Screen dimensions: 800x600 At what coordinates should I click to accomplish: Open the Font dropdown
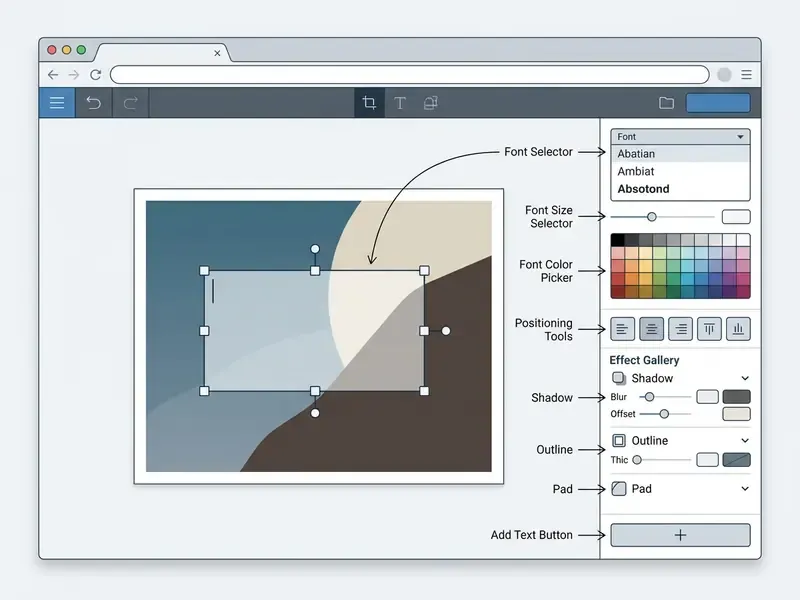(680, 137)
